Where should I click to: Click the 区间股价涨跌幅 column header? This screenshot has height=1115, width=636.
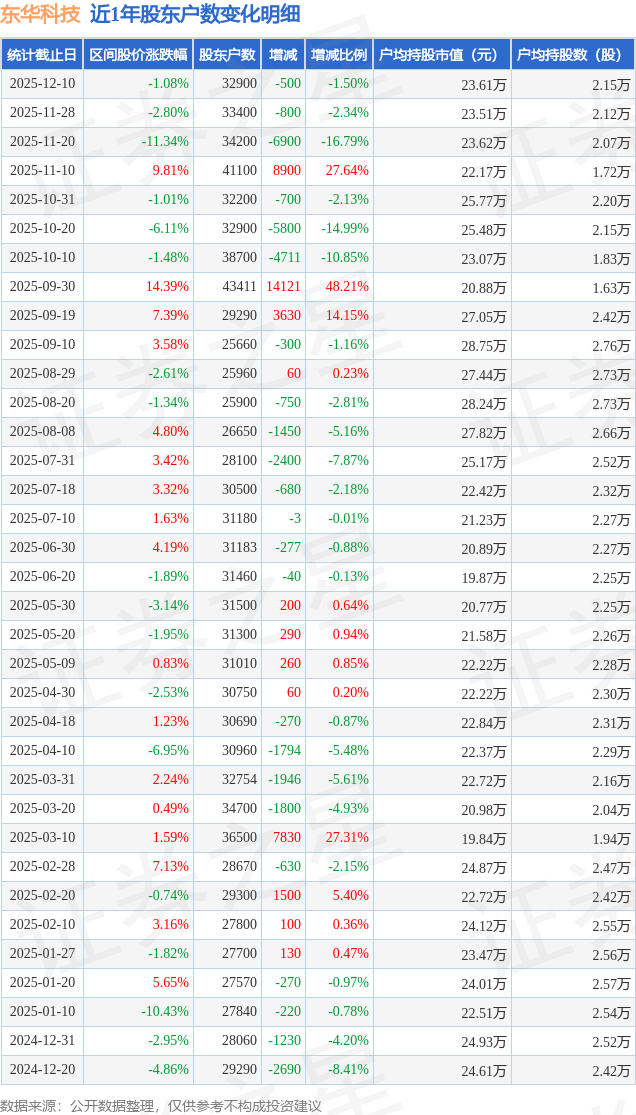(x=138, y=55)
